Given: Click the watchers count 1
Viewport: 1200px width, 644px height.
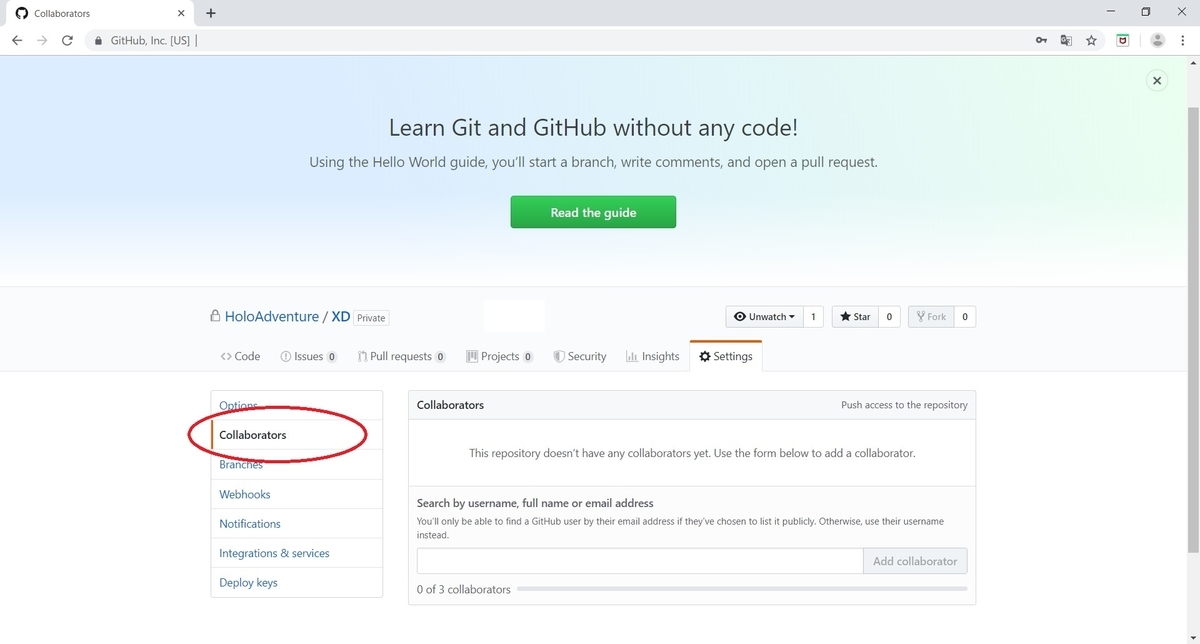Looking at the screenshot, I should (813, 317).
